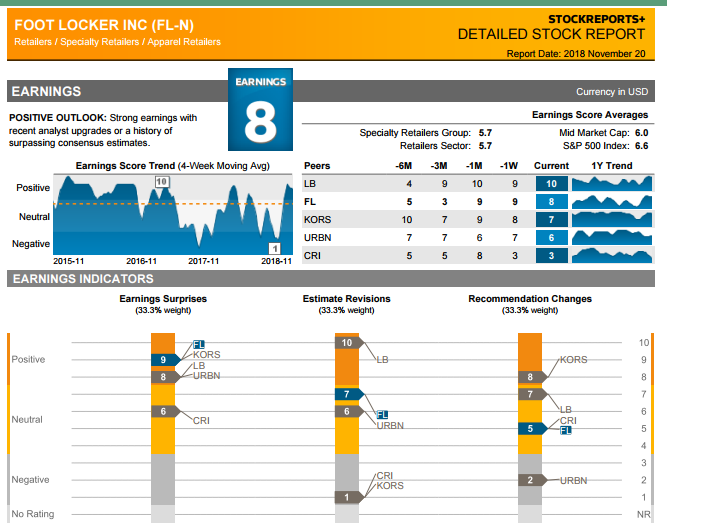Click the 'Current' column header

pos(551,166)
